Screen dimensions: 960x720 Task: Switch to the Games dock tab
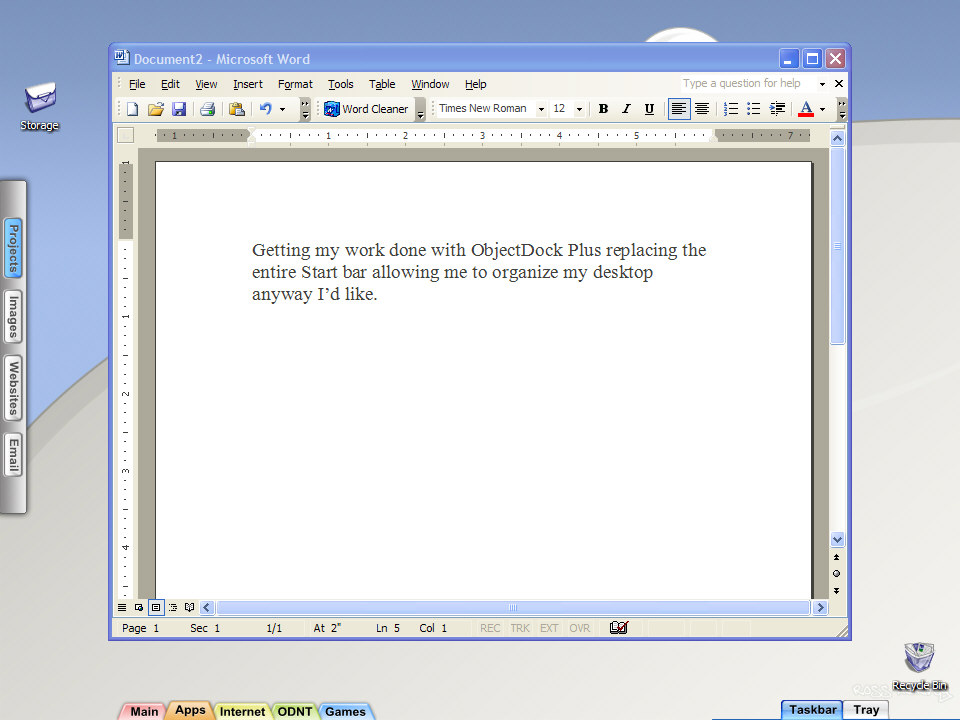tap(345, 711)
